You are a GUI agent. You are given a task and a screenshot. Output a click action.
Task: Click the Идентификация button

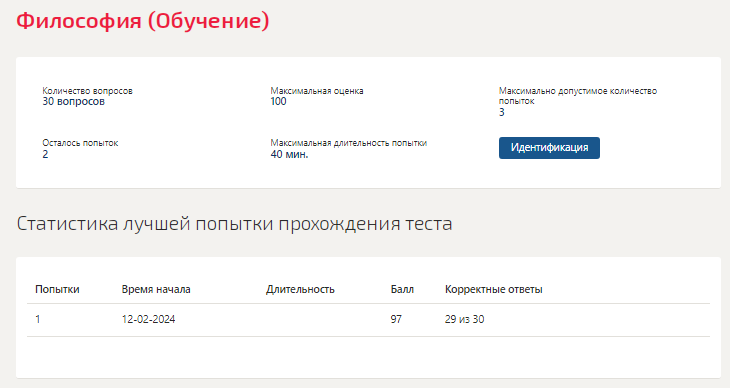point(549,148)
